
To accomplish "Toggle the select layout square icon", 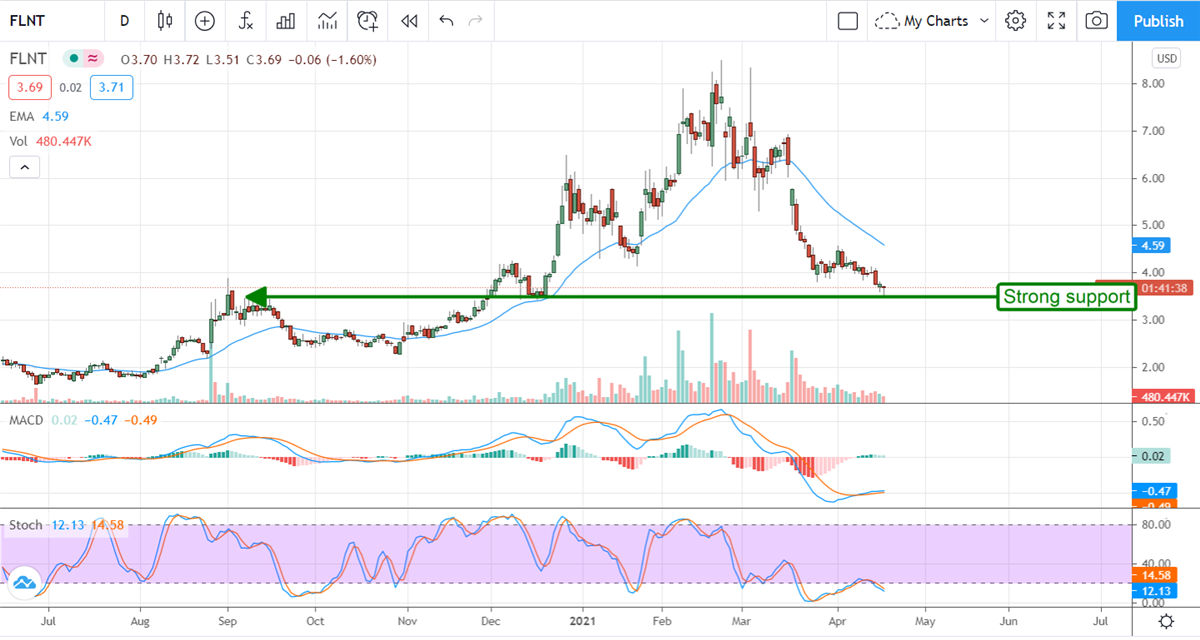I will pos(848,20).
